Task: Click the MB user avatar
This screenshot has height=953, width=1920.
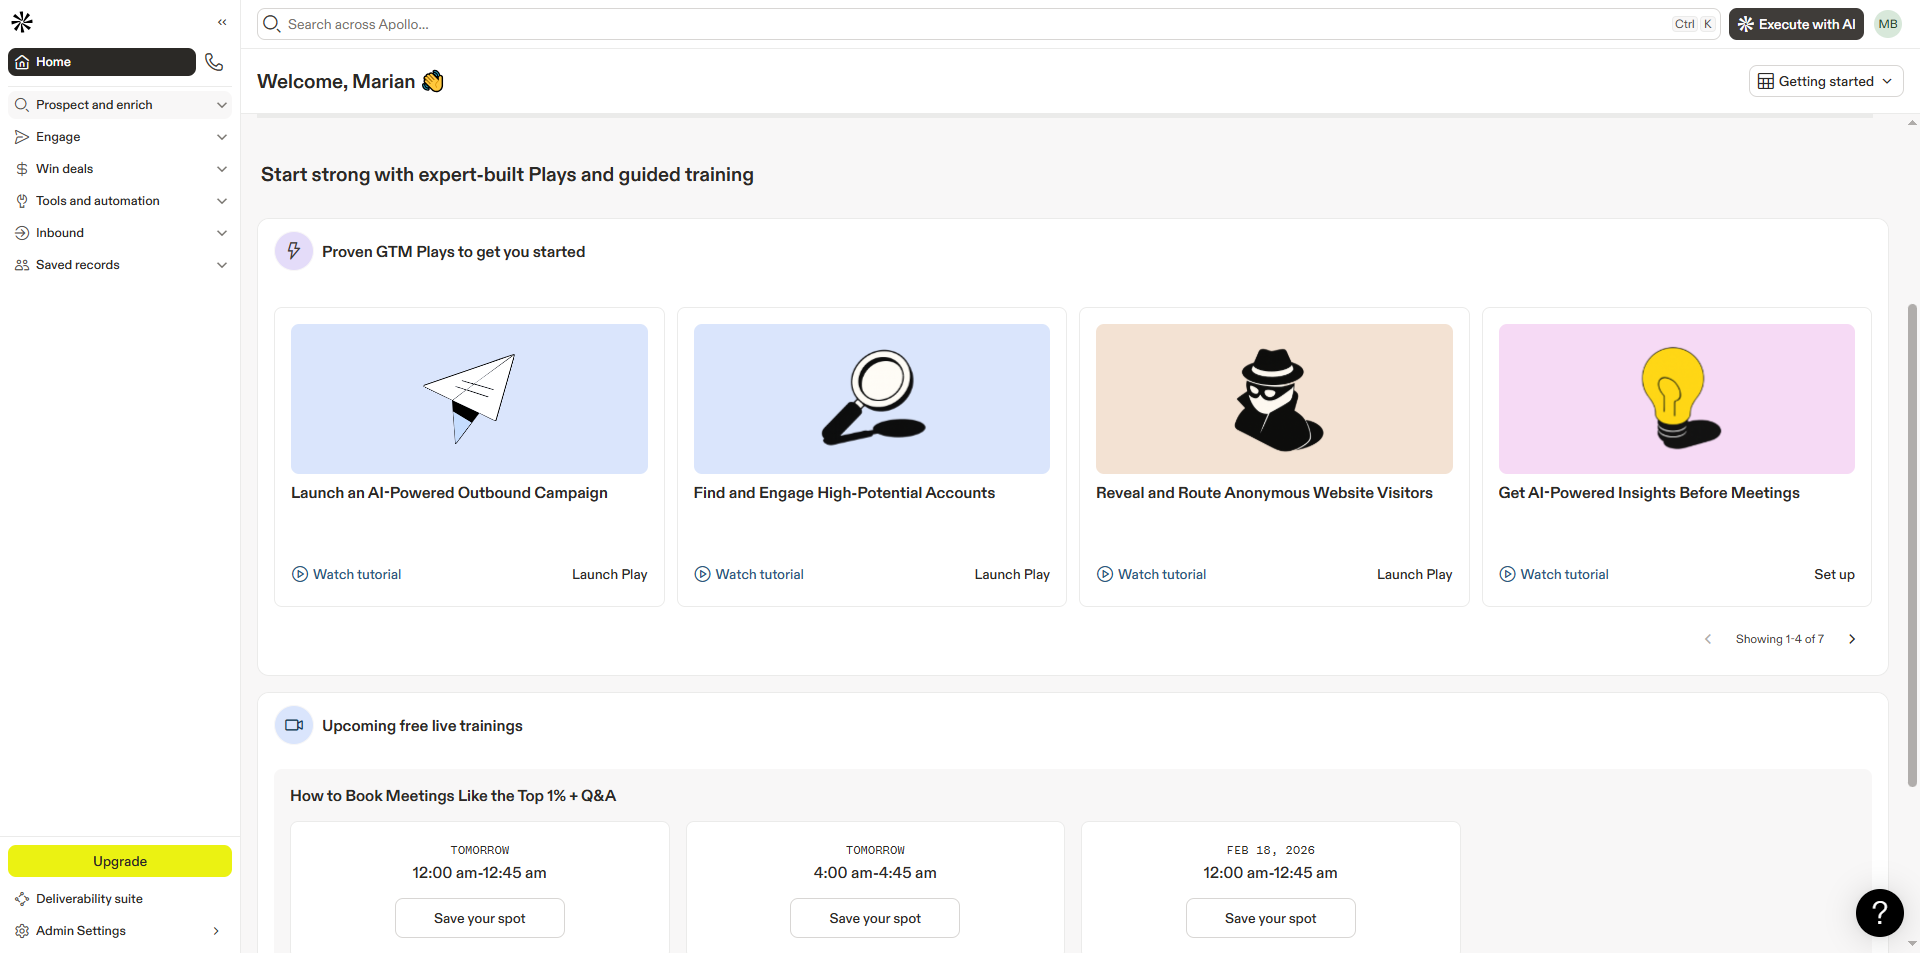Action: click(1887, 24)
